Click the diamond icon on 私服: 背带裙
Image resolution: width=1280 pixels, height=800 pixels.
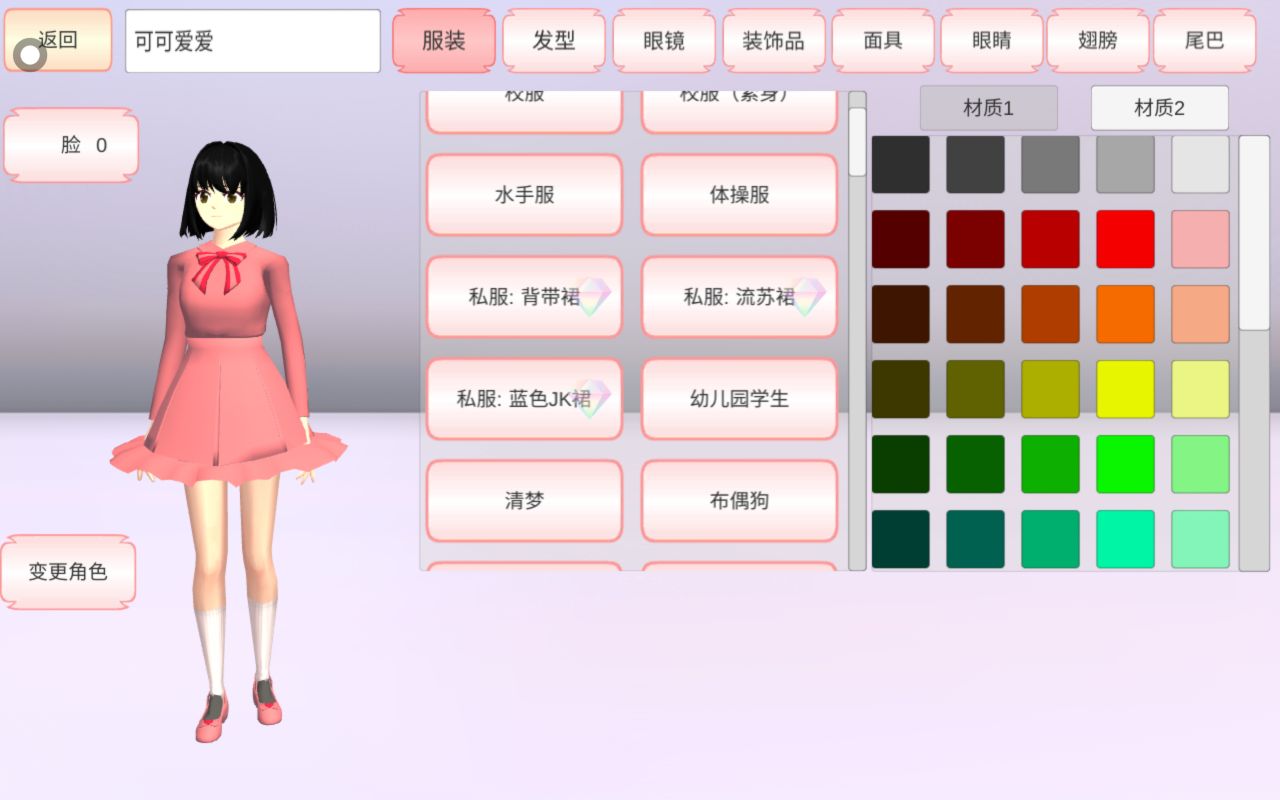[593, 297]
